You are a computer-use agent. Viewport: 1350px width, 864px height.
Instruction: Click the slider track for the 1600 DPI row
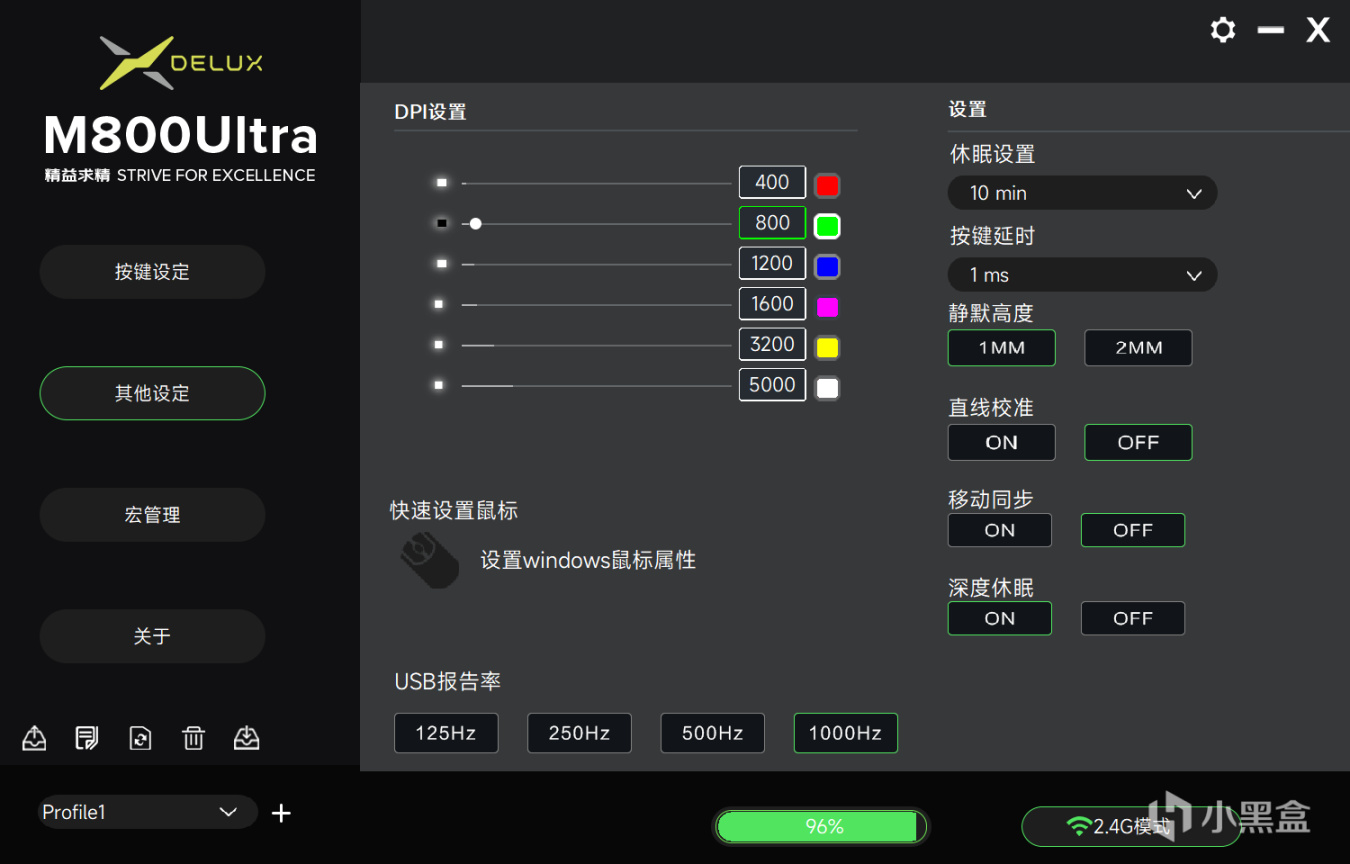596,305
